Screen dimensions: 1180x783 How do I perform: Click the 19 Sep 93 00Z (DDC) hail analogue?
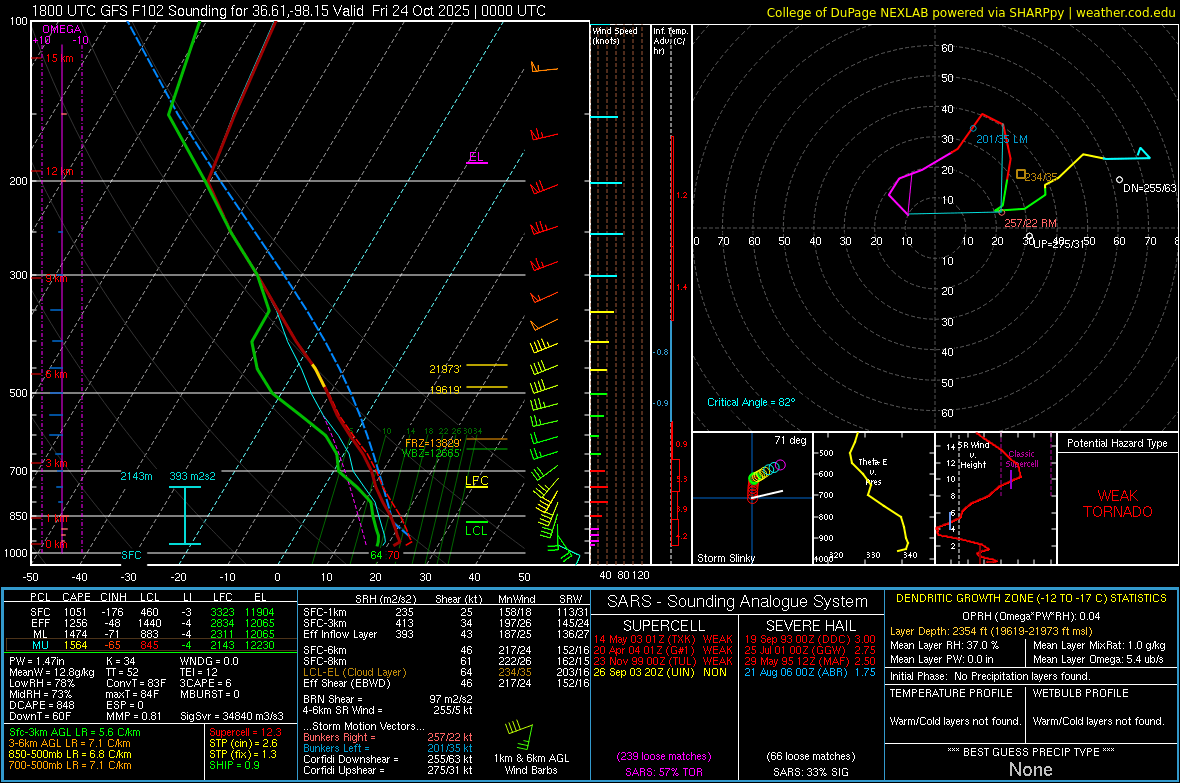(810, 639)
